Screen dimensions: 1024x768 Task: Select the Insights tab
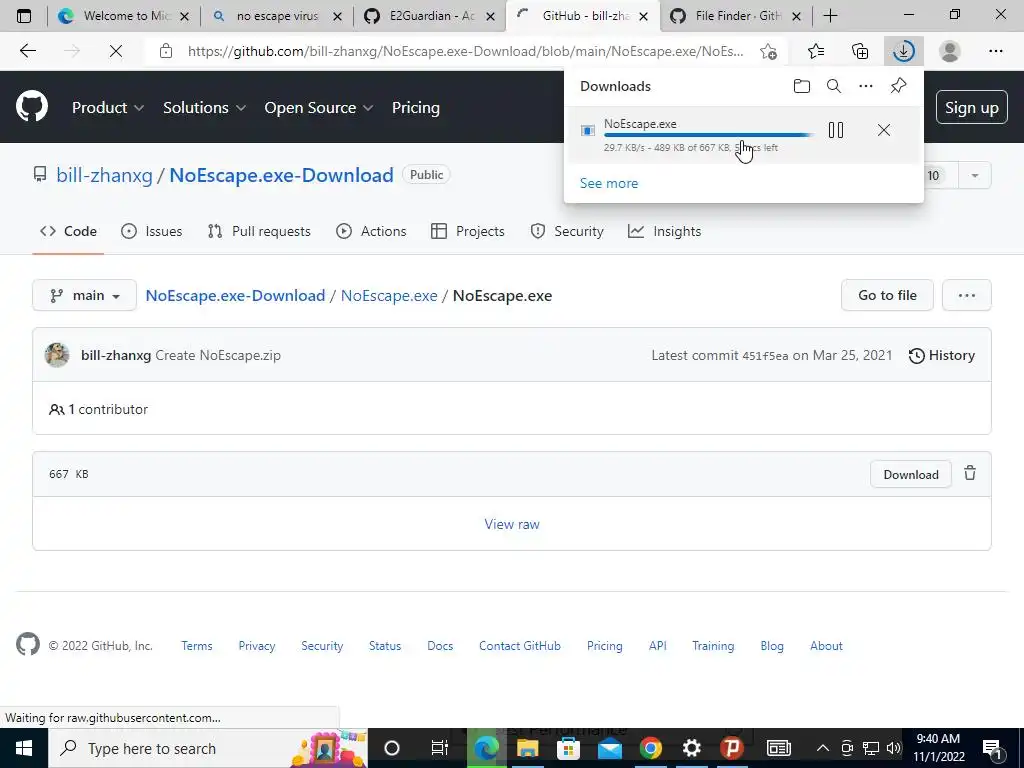(x=664, y=231)
